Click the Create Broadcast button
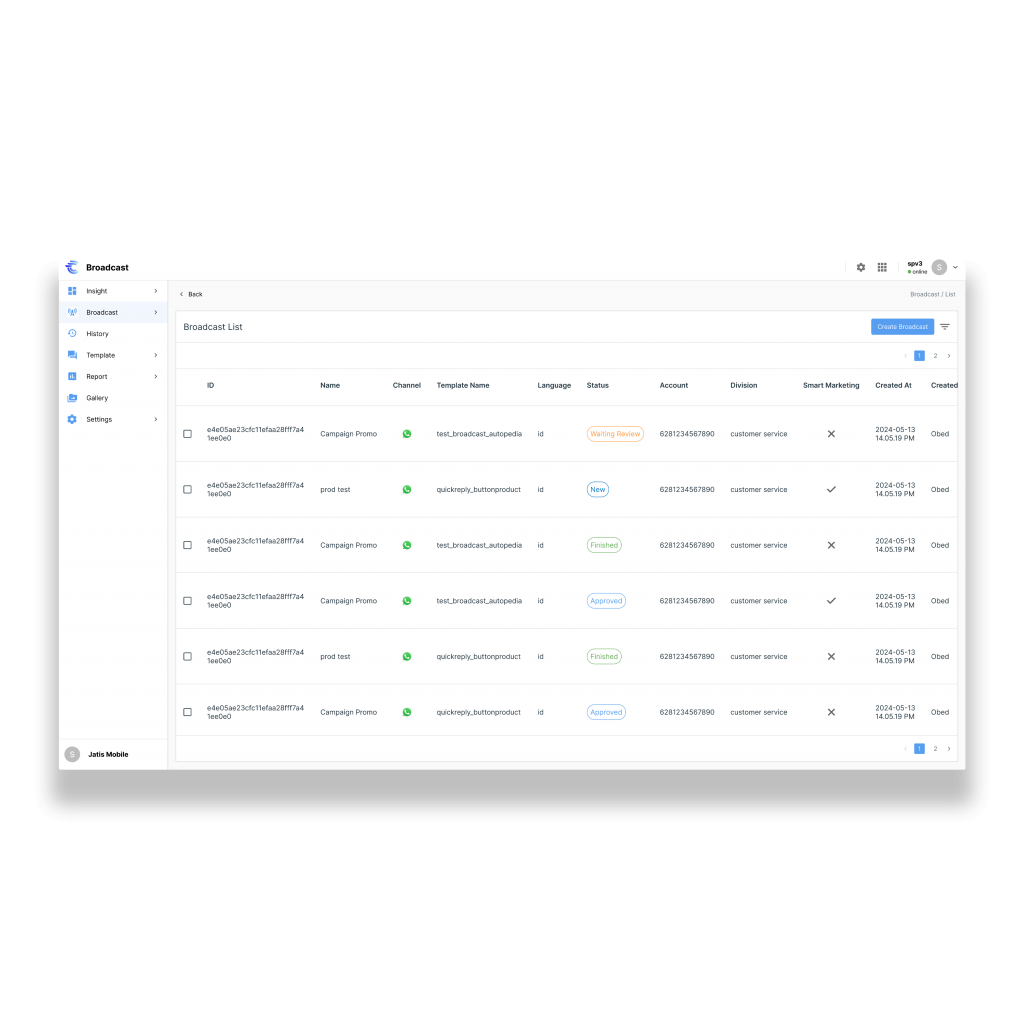The image size is (1024, 1024). point(902,327)
